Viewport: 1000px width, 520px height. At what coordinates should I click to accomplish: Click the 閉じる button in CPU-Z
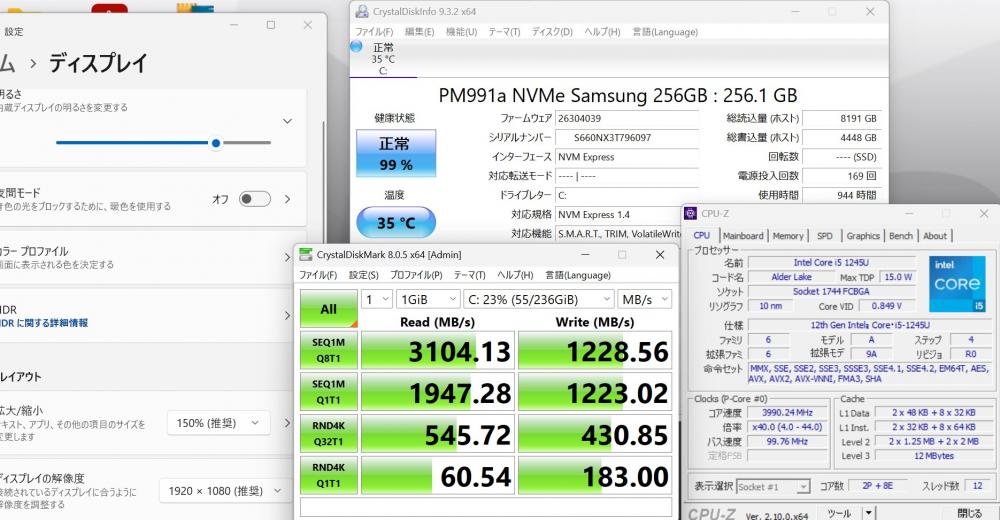969,513
